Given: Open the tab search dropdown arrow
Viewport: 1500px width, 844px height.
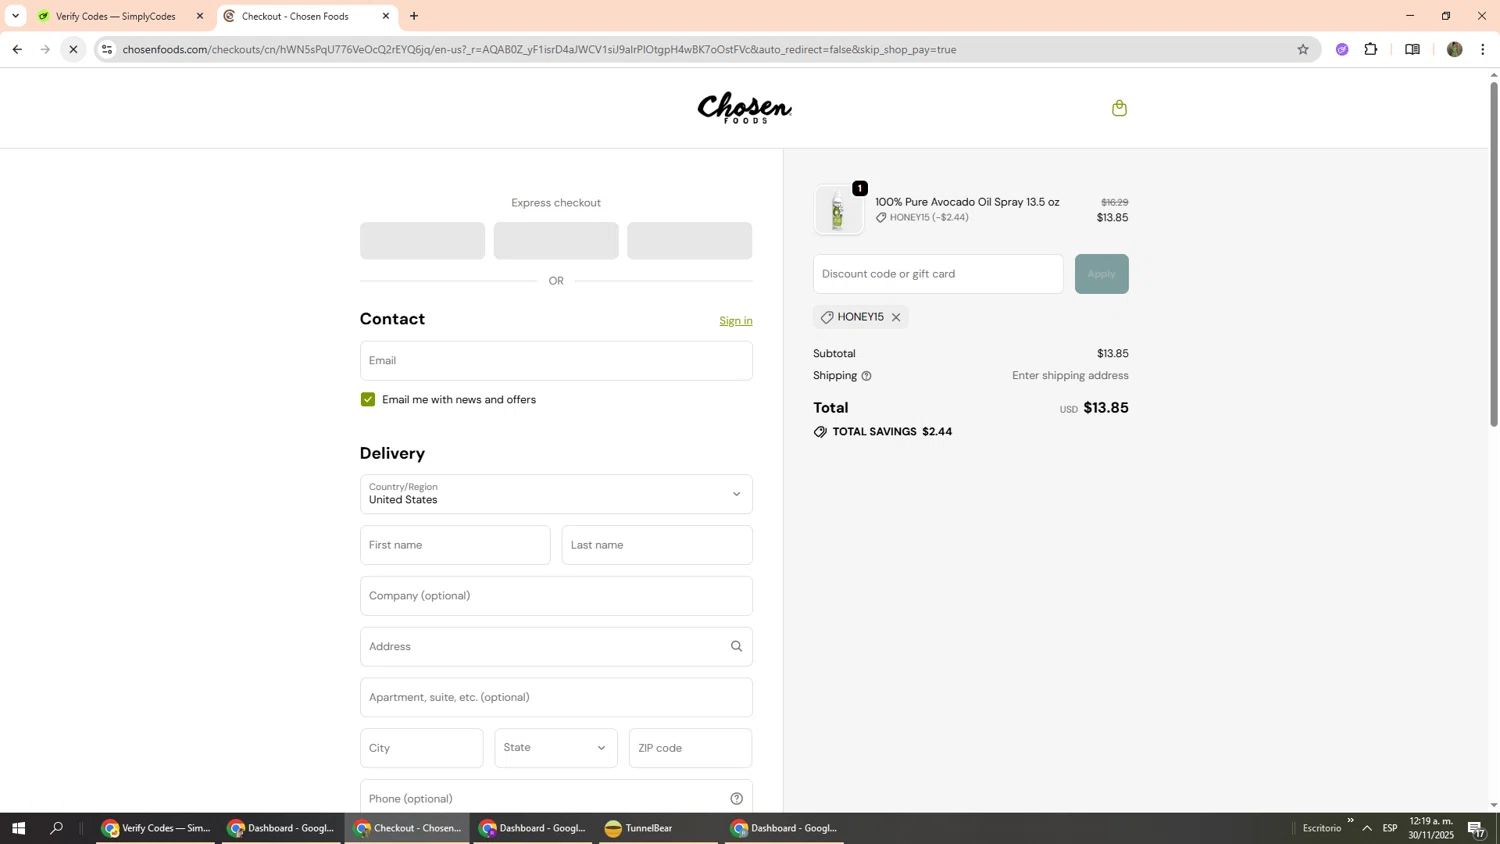Looking at the screenshot, I should pyautogui.click(x=15, y=16).
